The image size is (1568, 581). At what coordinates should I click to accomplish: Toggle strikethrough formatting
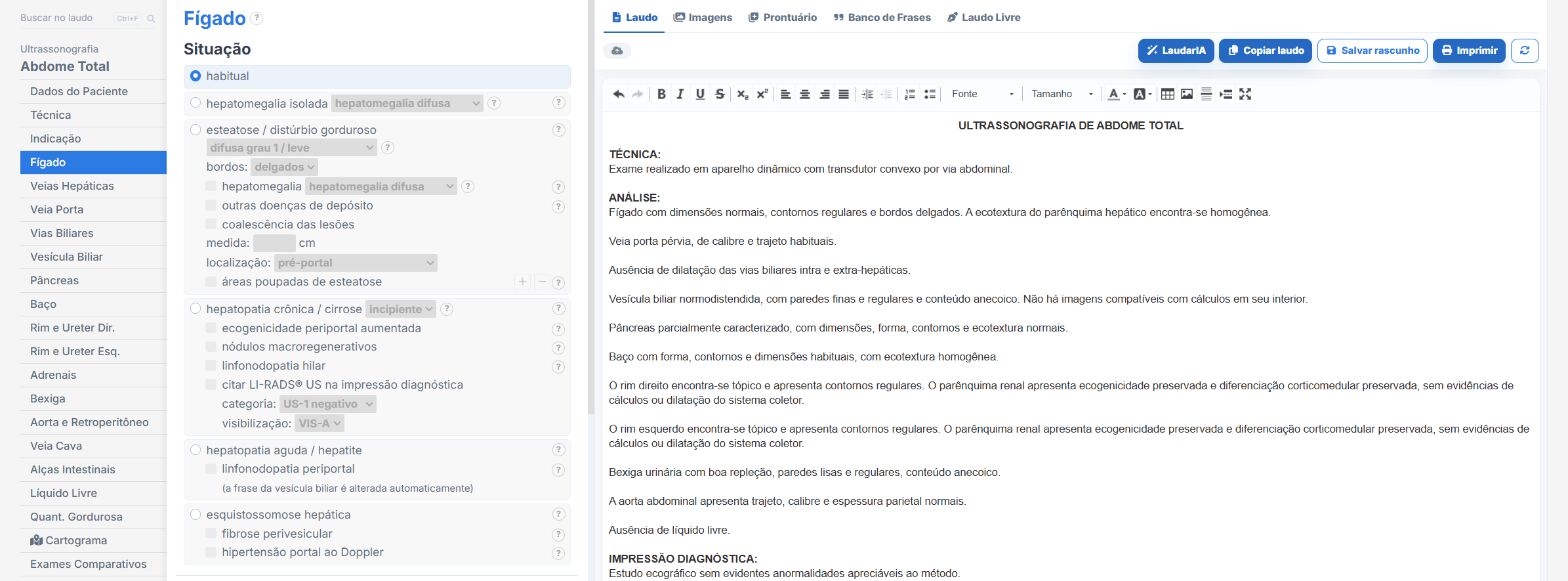tap(720, 94)
